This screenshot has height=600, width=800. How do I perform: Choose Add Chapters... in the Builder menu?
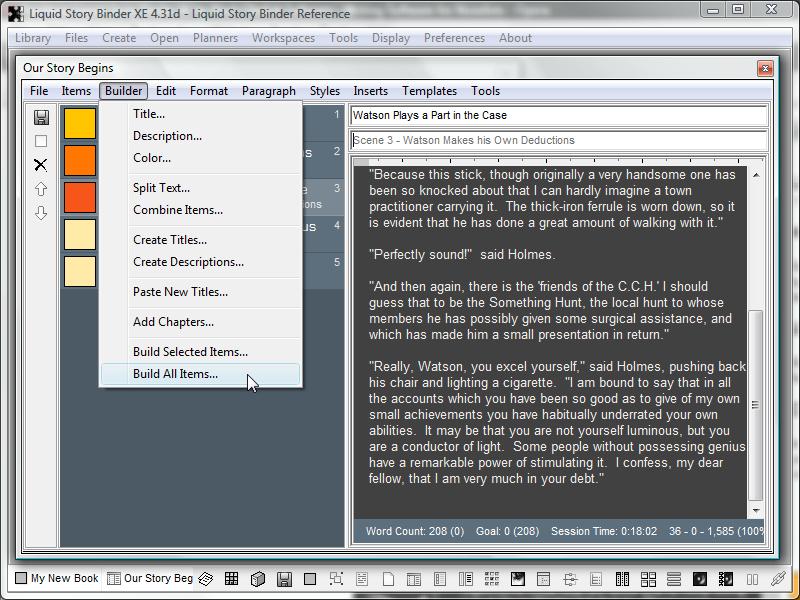173,322
